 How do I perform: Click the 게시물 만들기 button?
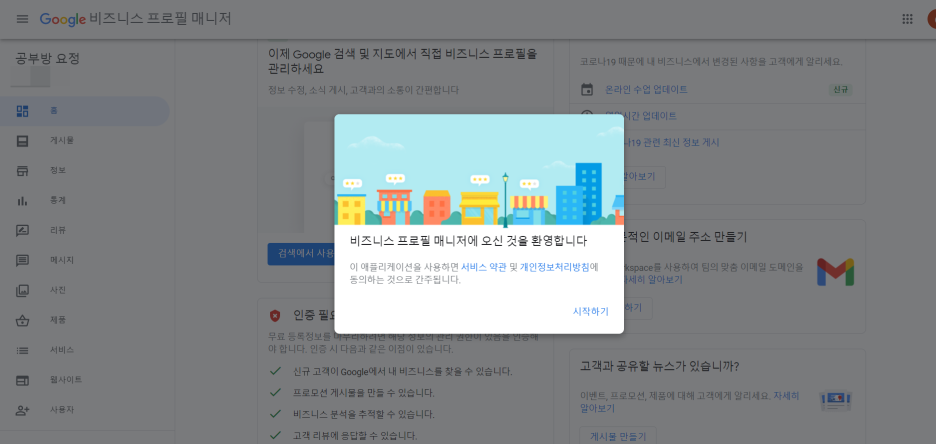(x=618, y=436)
